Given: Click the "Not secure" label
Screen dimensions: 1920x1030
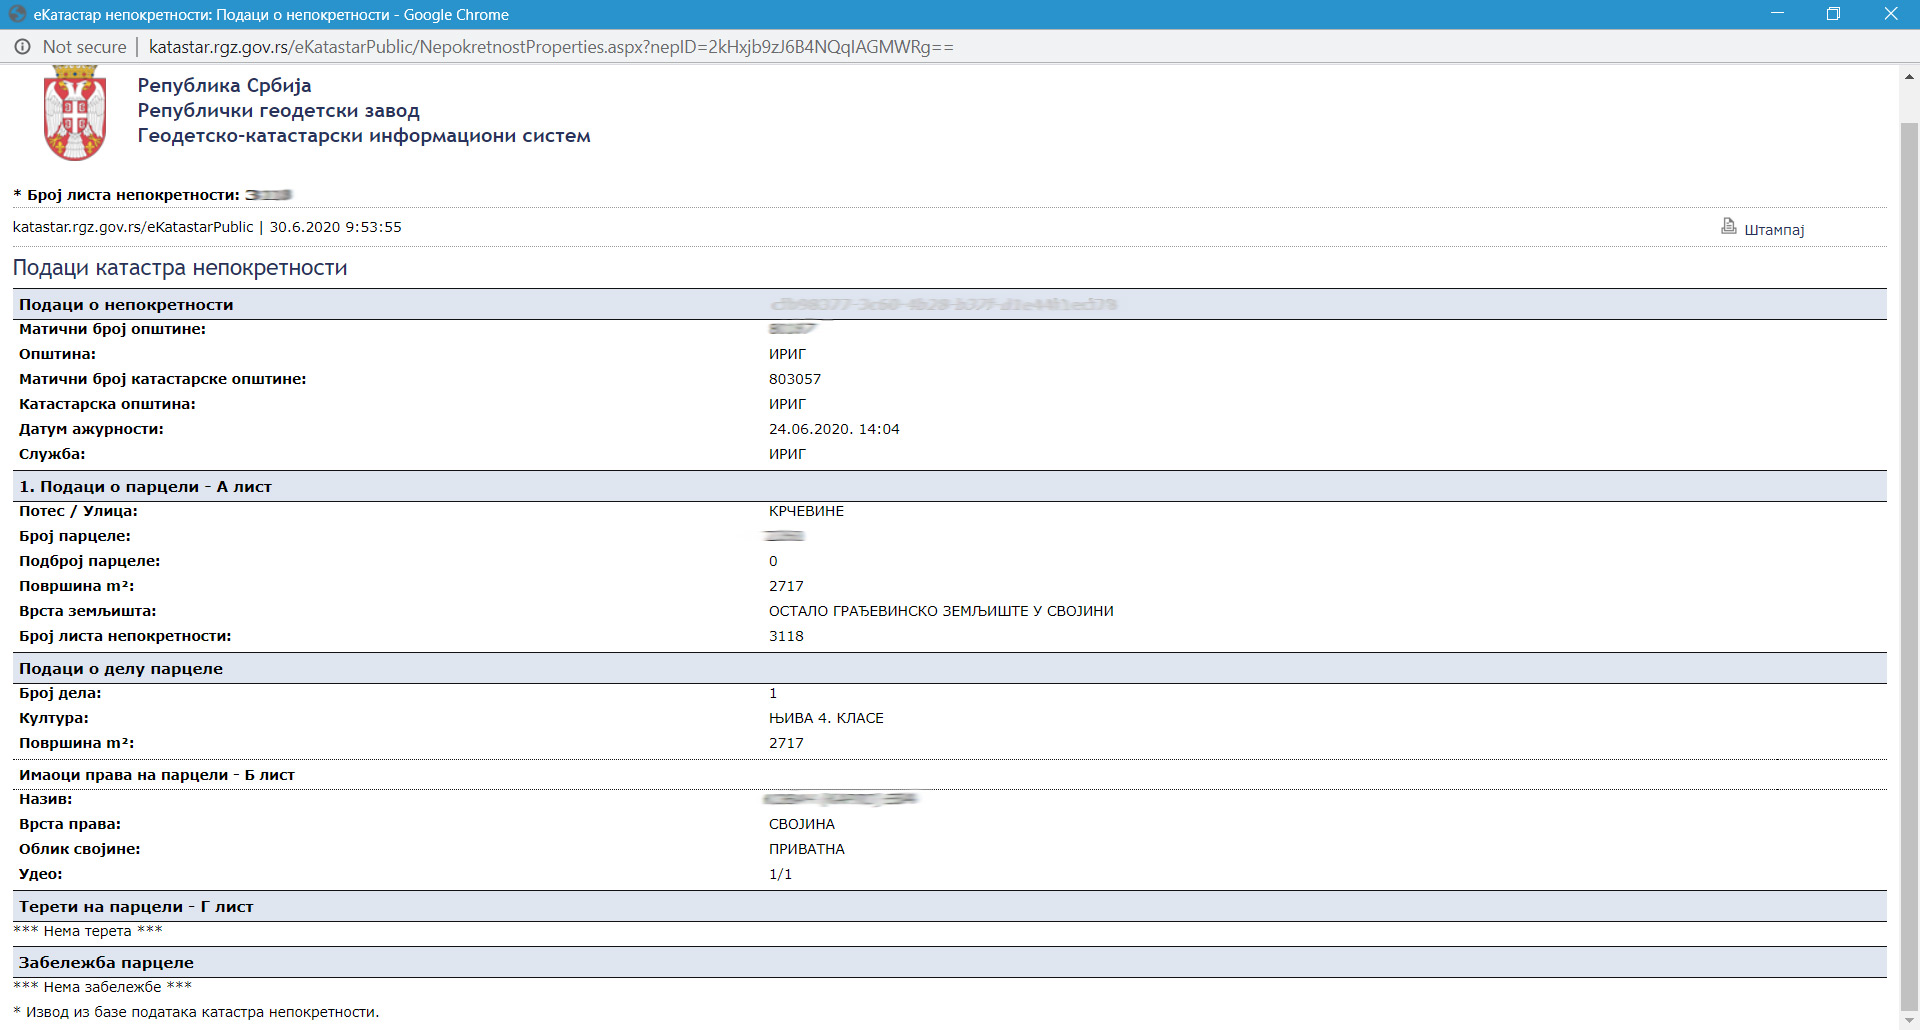Looking at the screenshot, I should 84,47.
